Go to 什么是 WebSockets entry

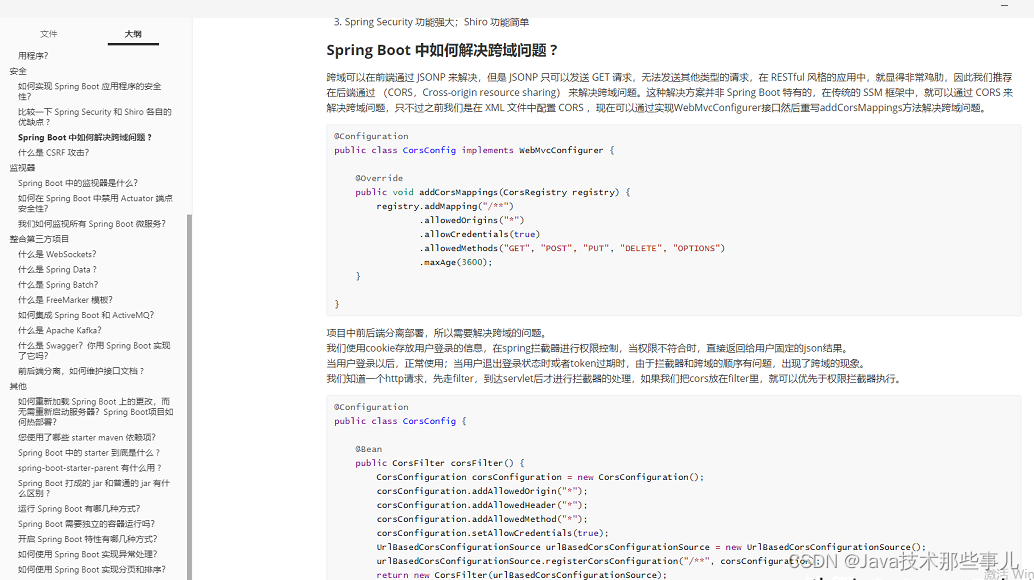[x=57, y=254]
